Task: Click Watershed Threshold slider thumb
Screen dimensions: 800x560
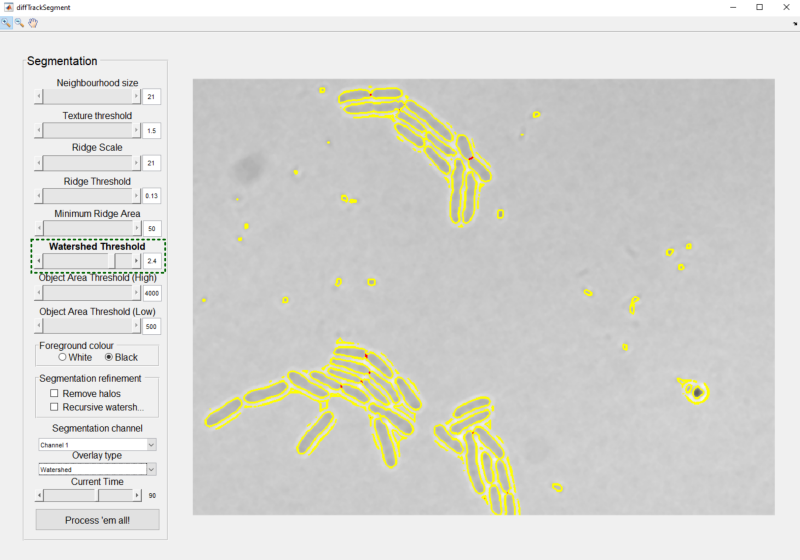Action: (112, 261)
